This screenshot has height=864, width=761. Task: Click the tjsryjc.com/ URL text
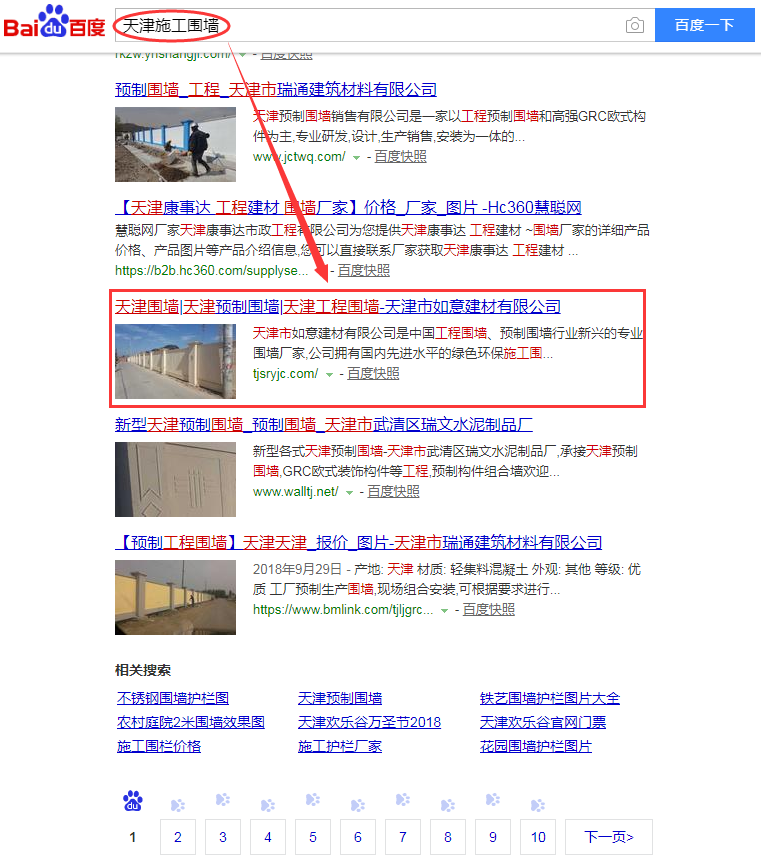click(x=285, y=374)
